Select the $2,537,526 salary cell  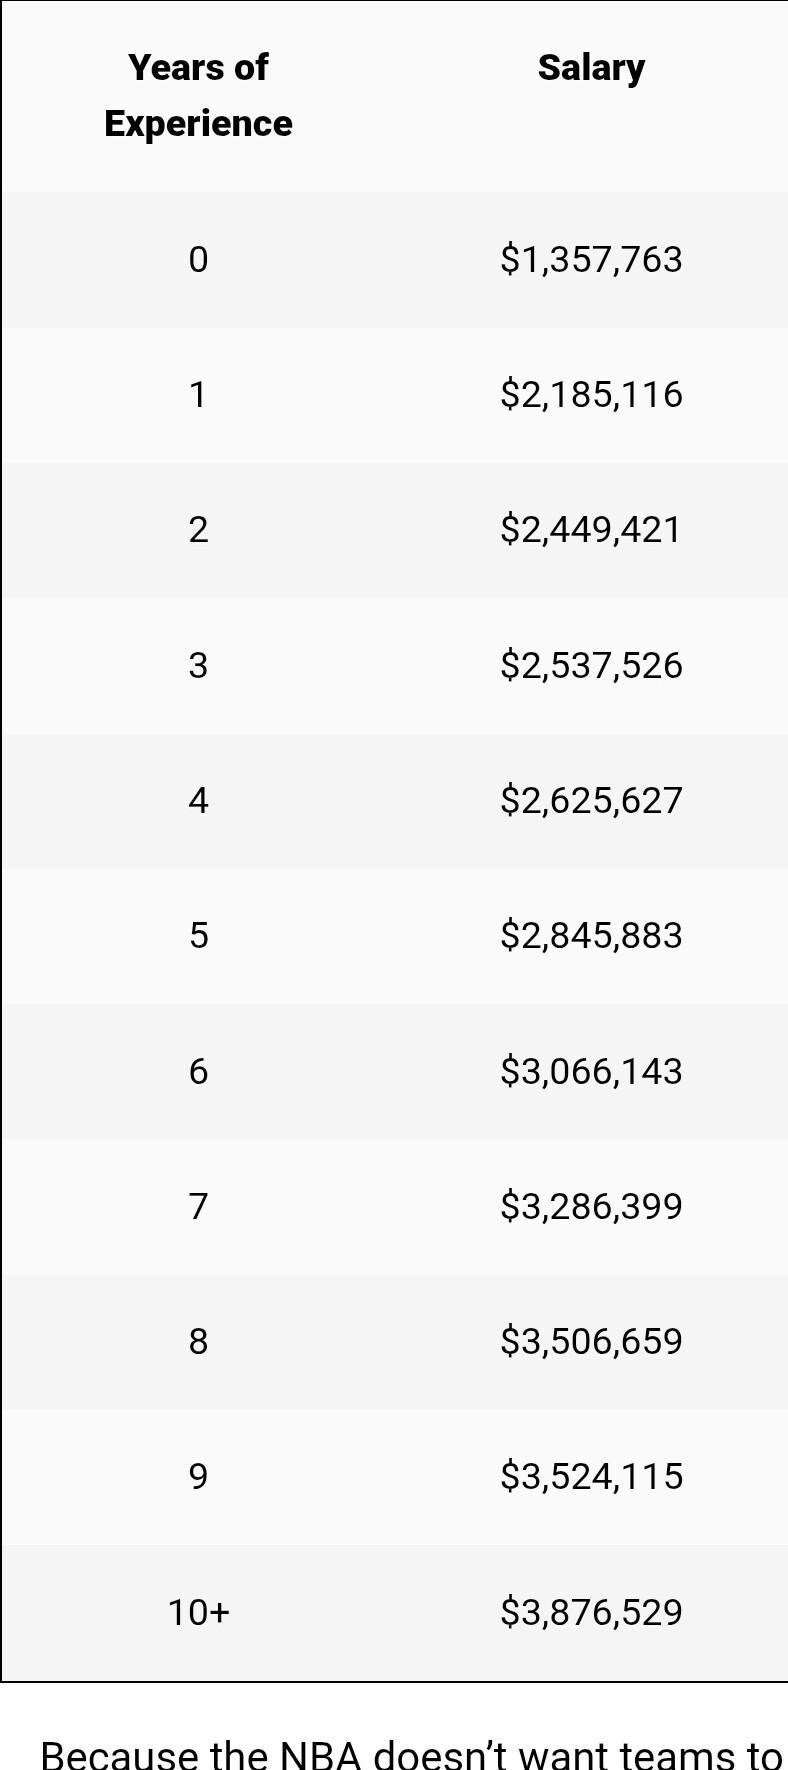591,666
